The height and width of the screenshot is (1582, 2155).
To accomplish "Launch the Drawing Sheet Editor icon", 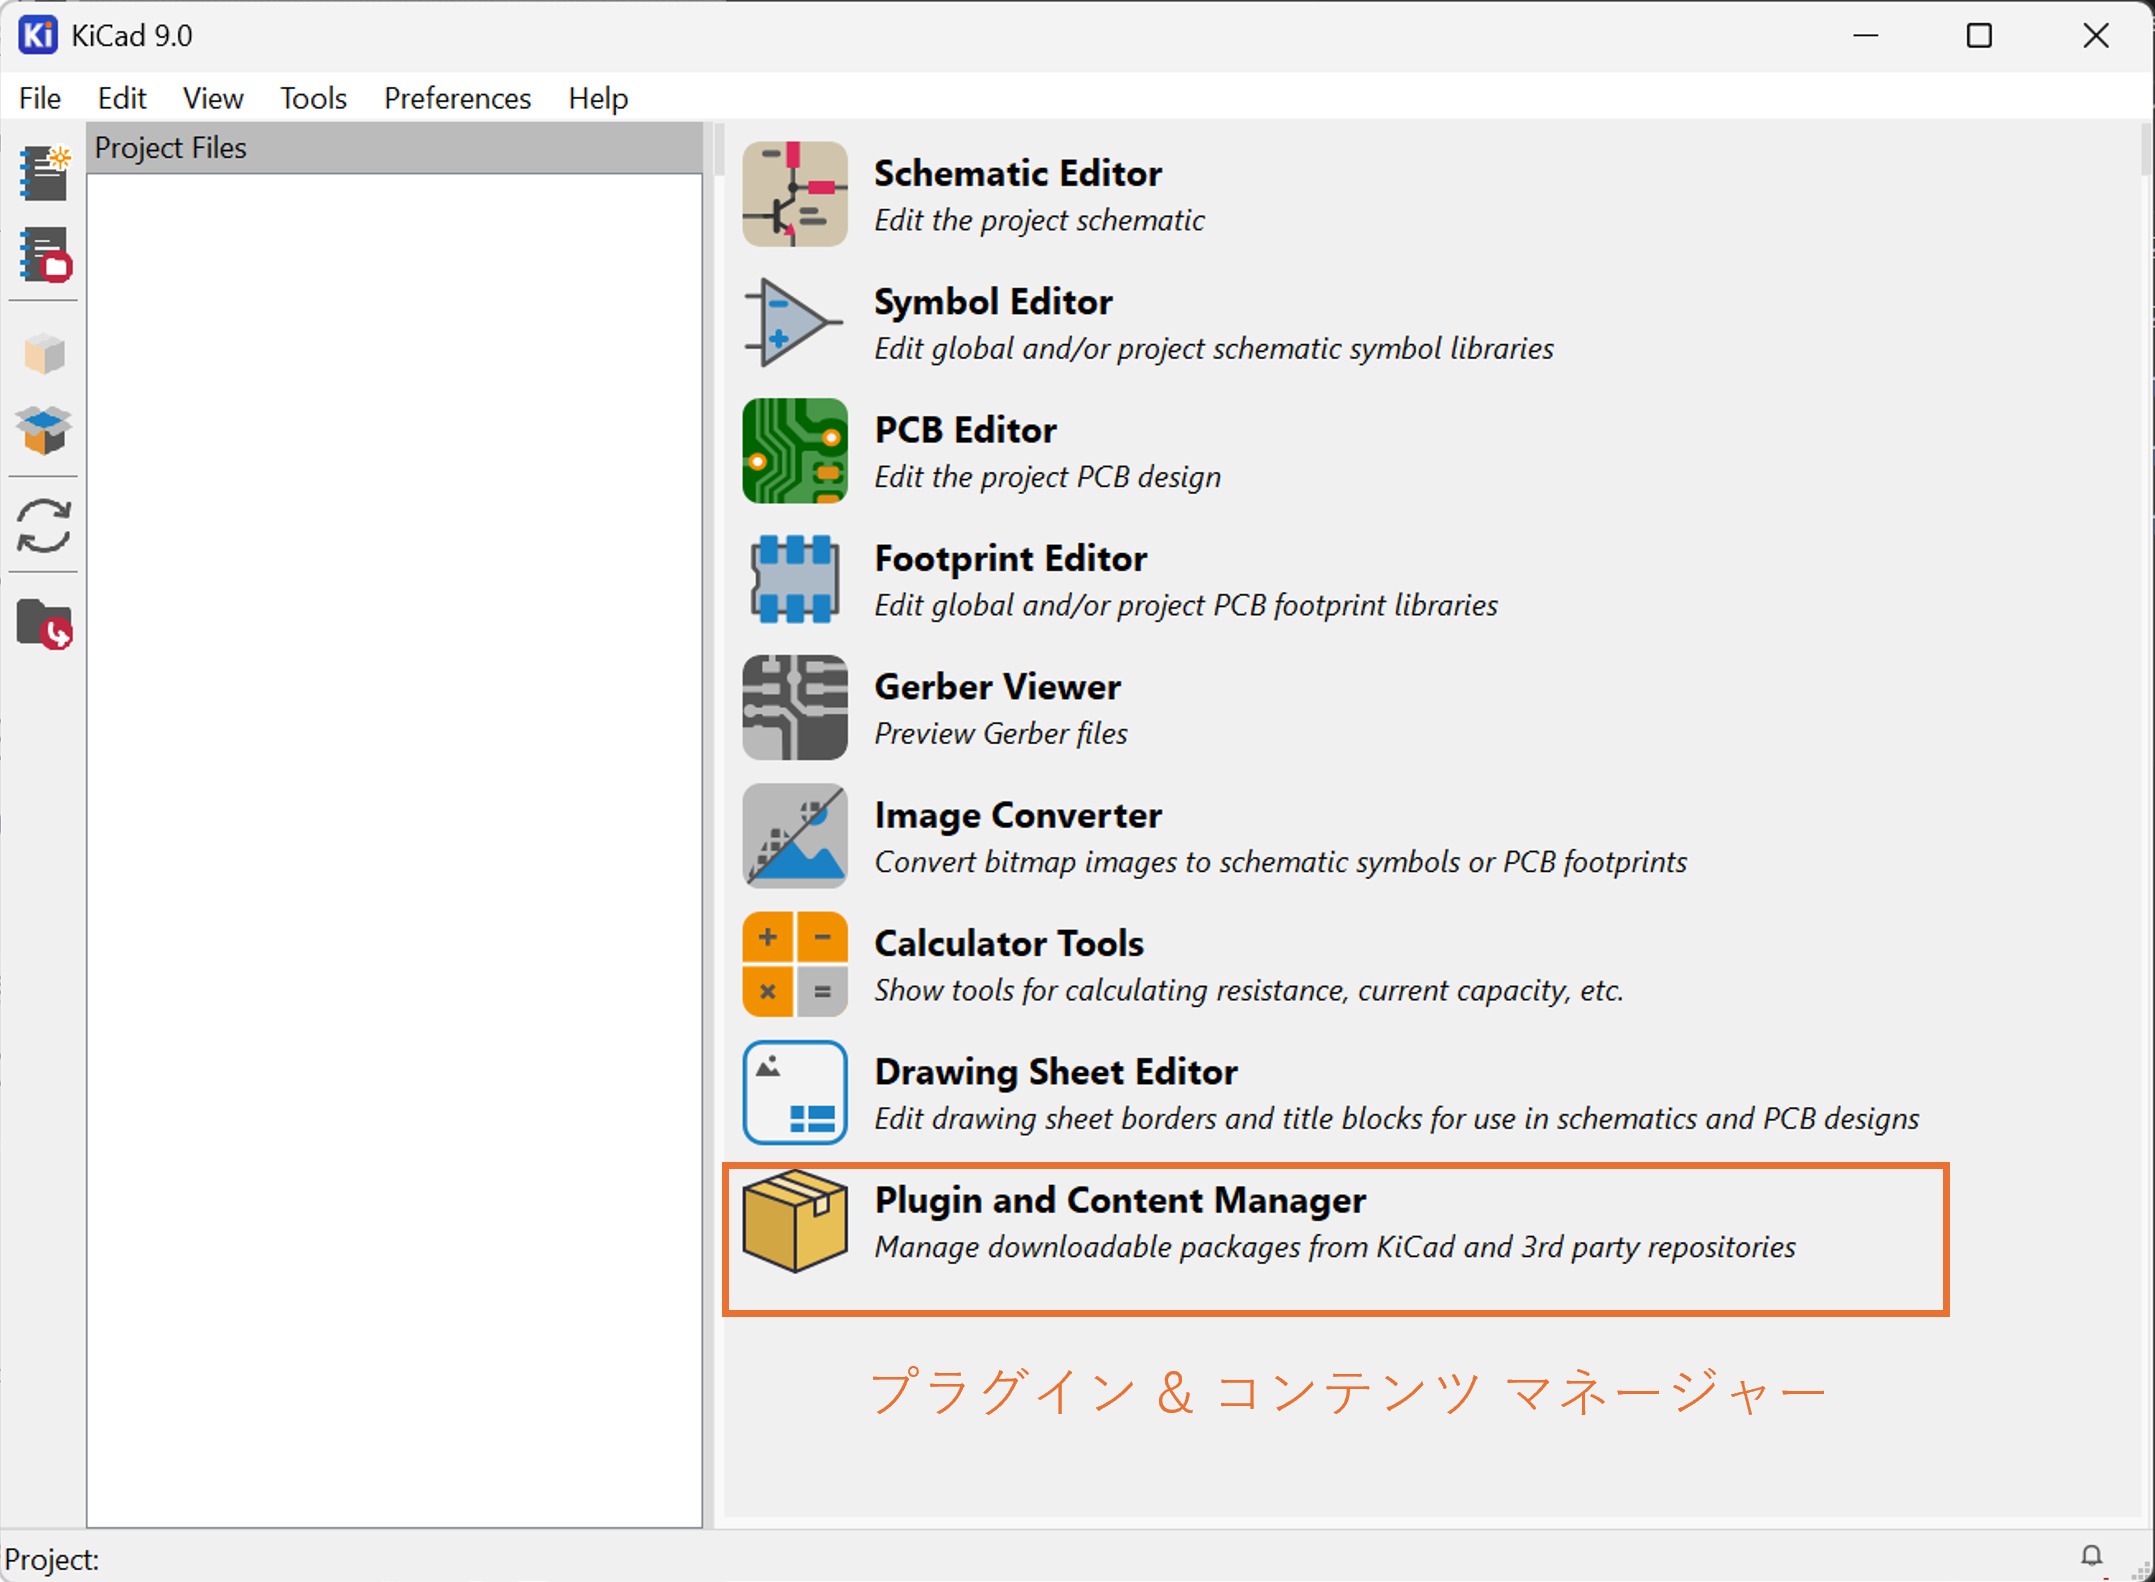I will click(x=795, y=1092).
